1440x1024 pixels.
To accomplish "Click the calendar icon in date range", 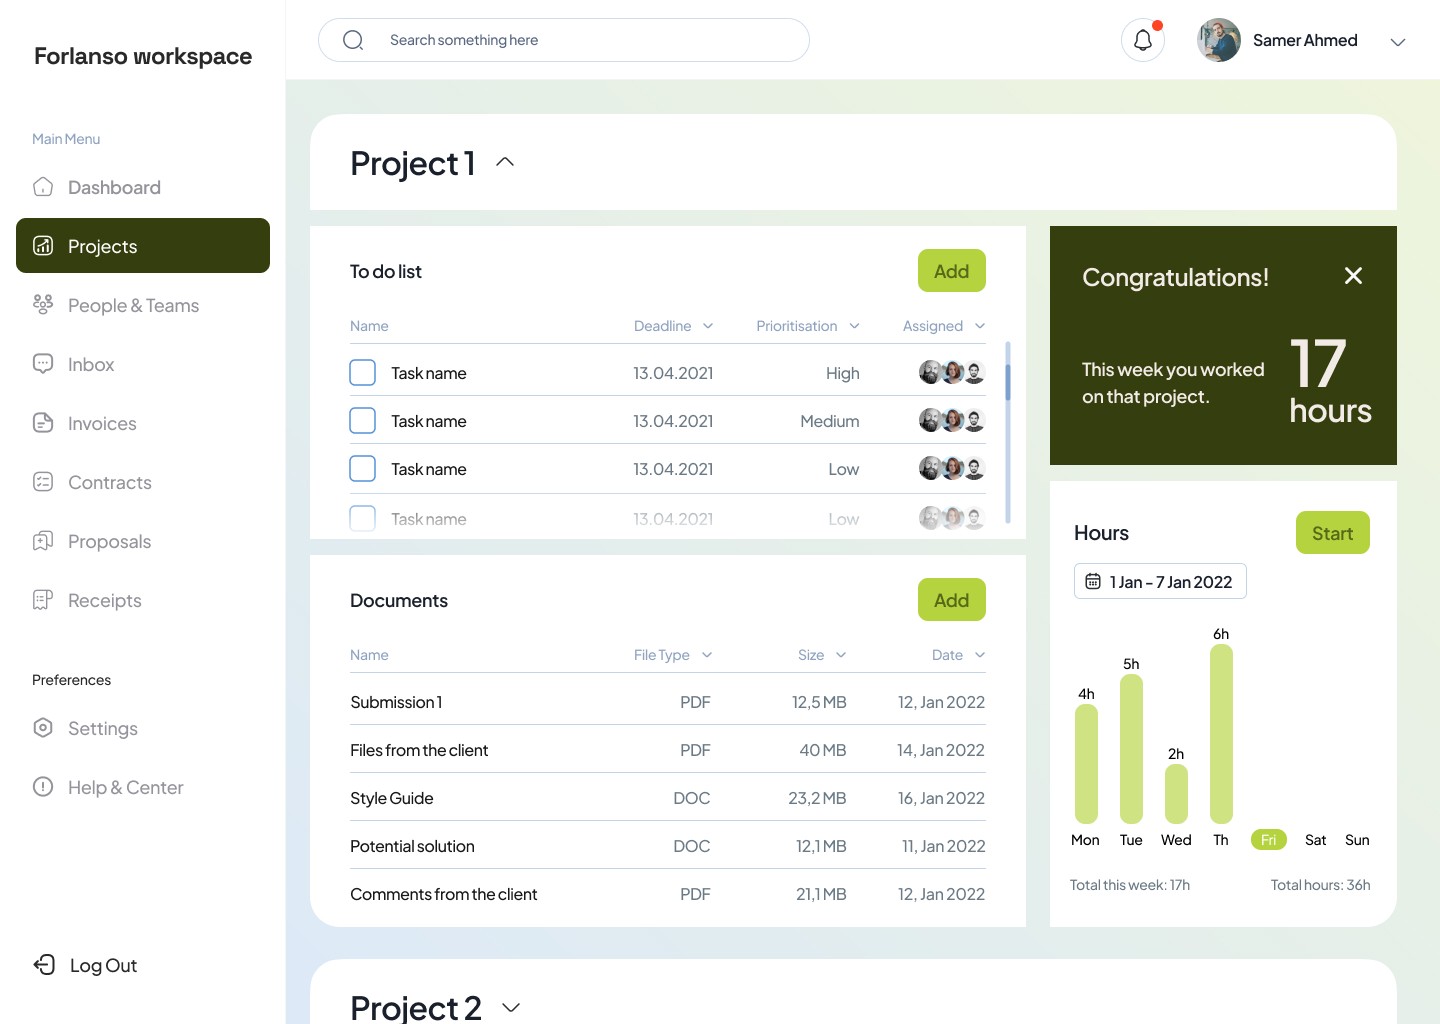I will coord(1093,582).
